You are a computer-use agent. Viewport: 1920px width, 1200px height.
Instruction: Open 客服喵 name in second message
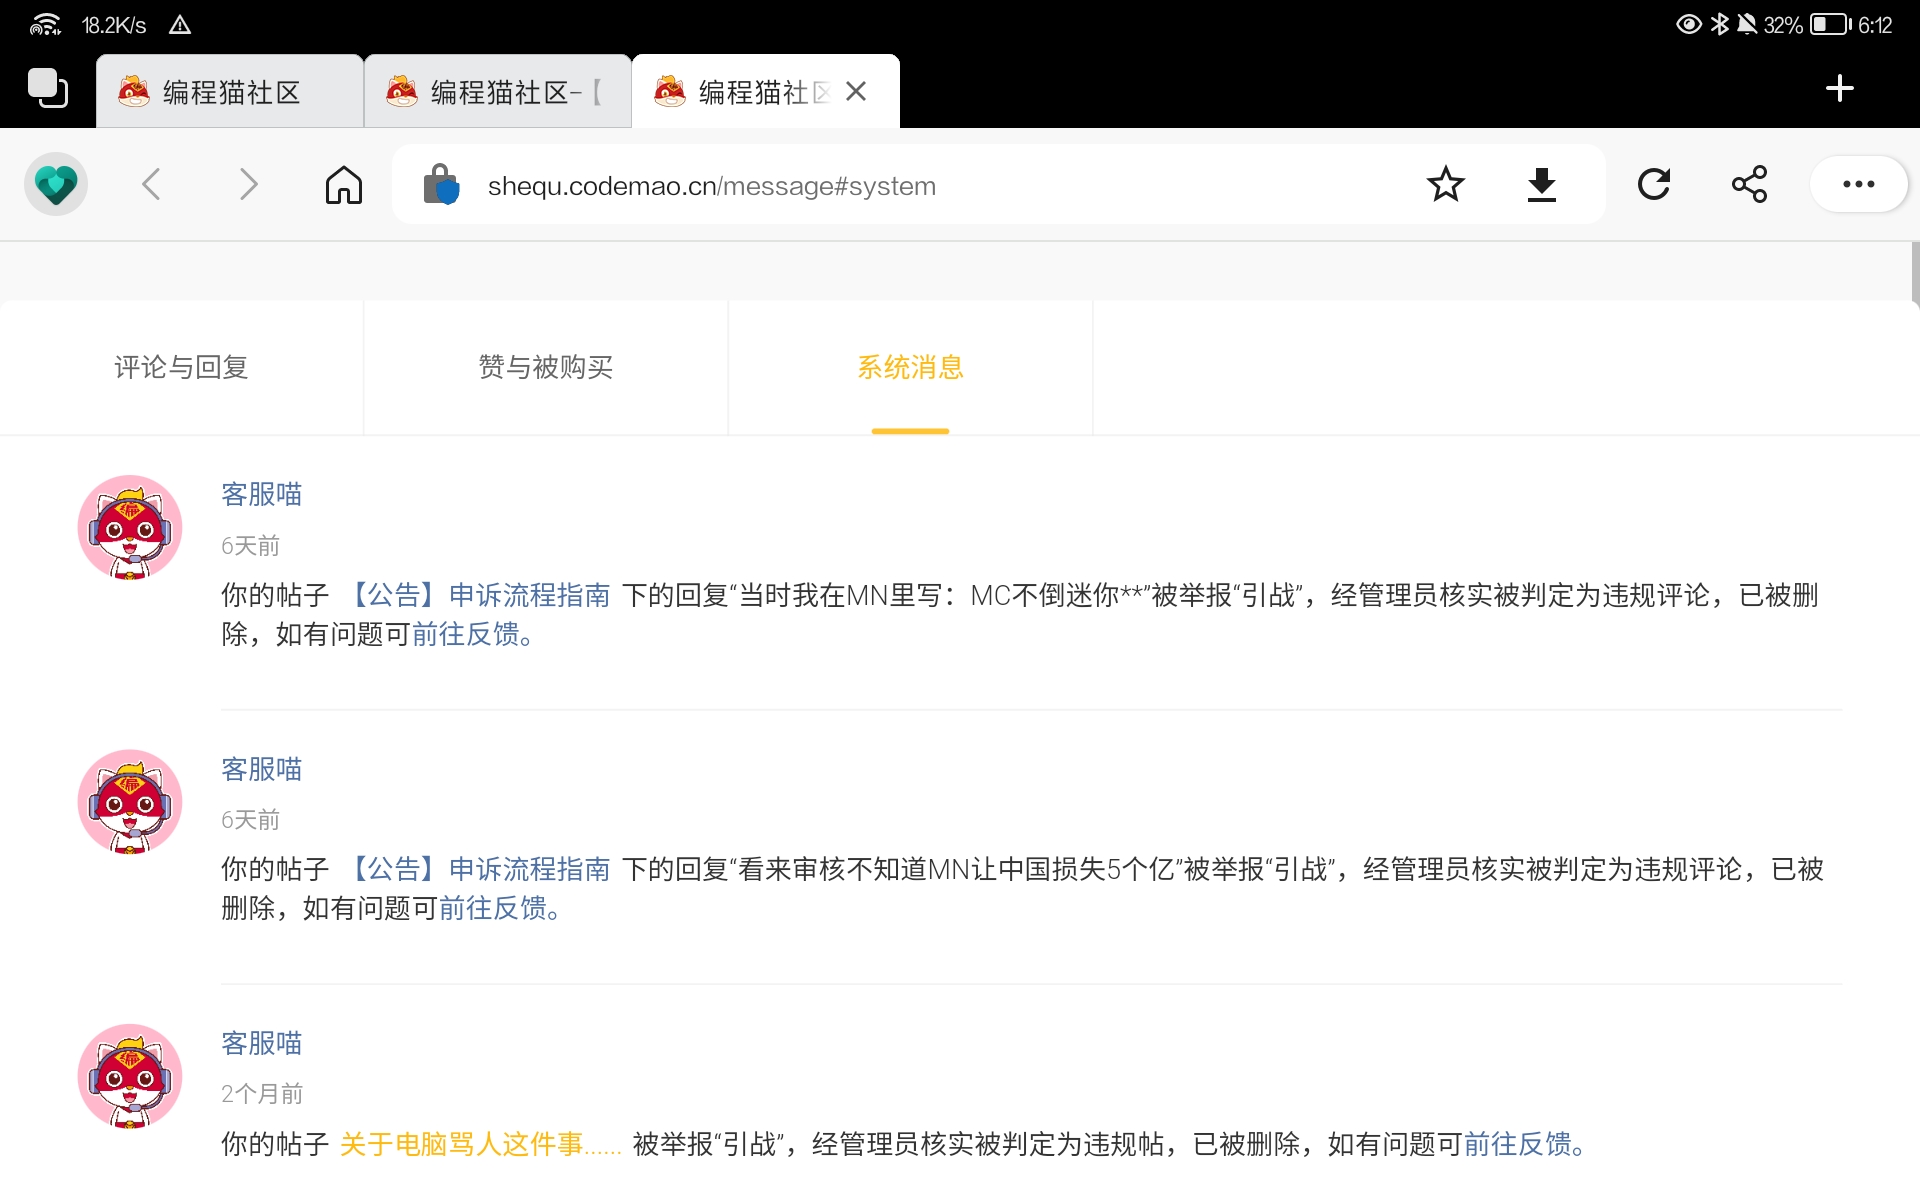pos(261,769)
